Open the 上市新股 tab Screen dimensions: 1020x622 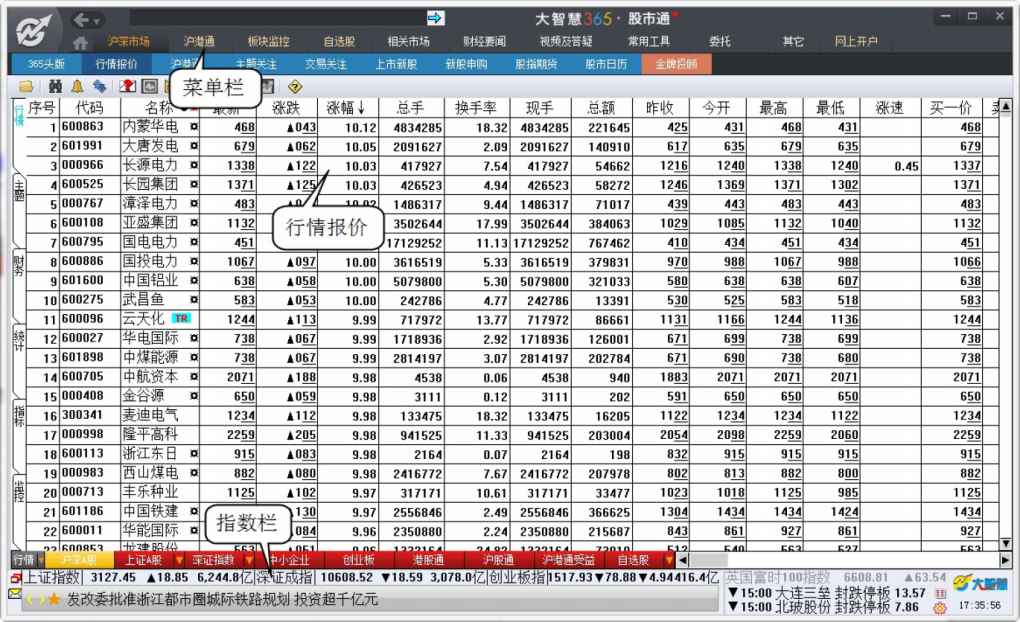tap(396, 64)
